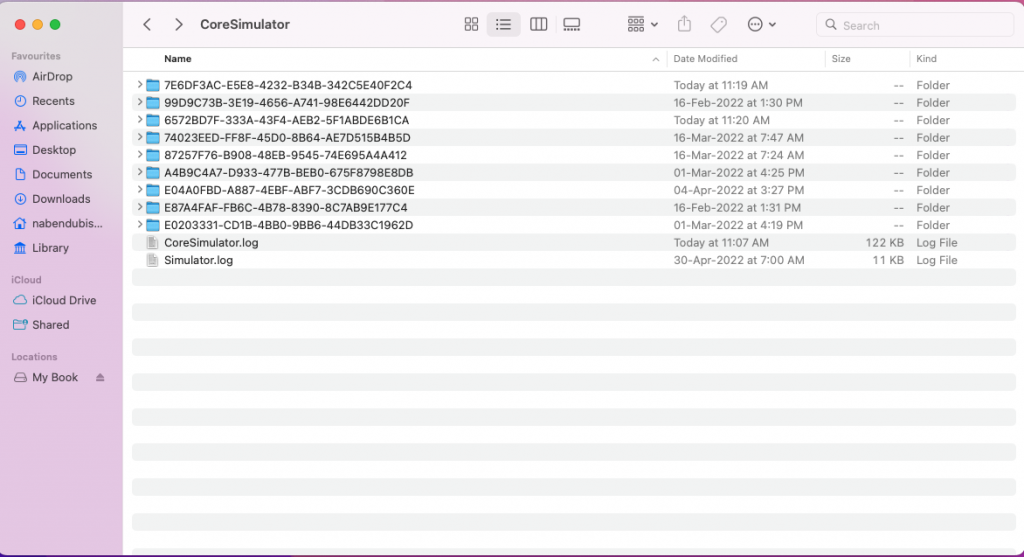Select the A4B9C4A7-D933-477B-BEB0-675F8798E8DB folder name
This screenshot has height=557, width=1024.
[289, 173]
